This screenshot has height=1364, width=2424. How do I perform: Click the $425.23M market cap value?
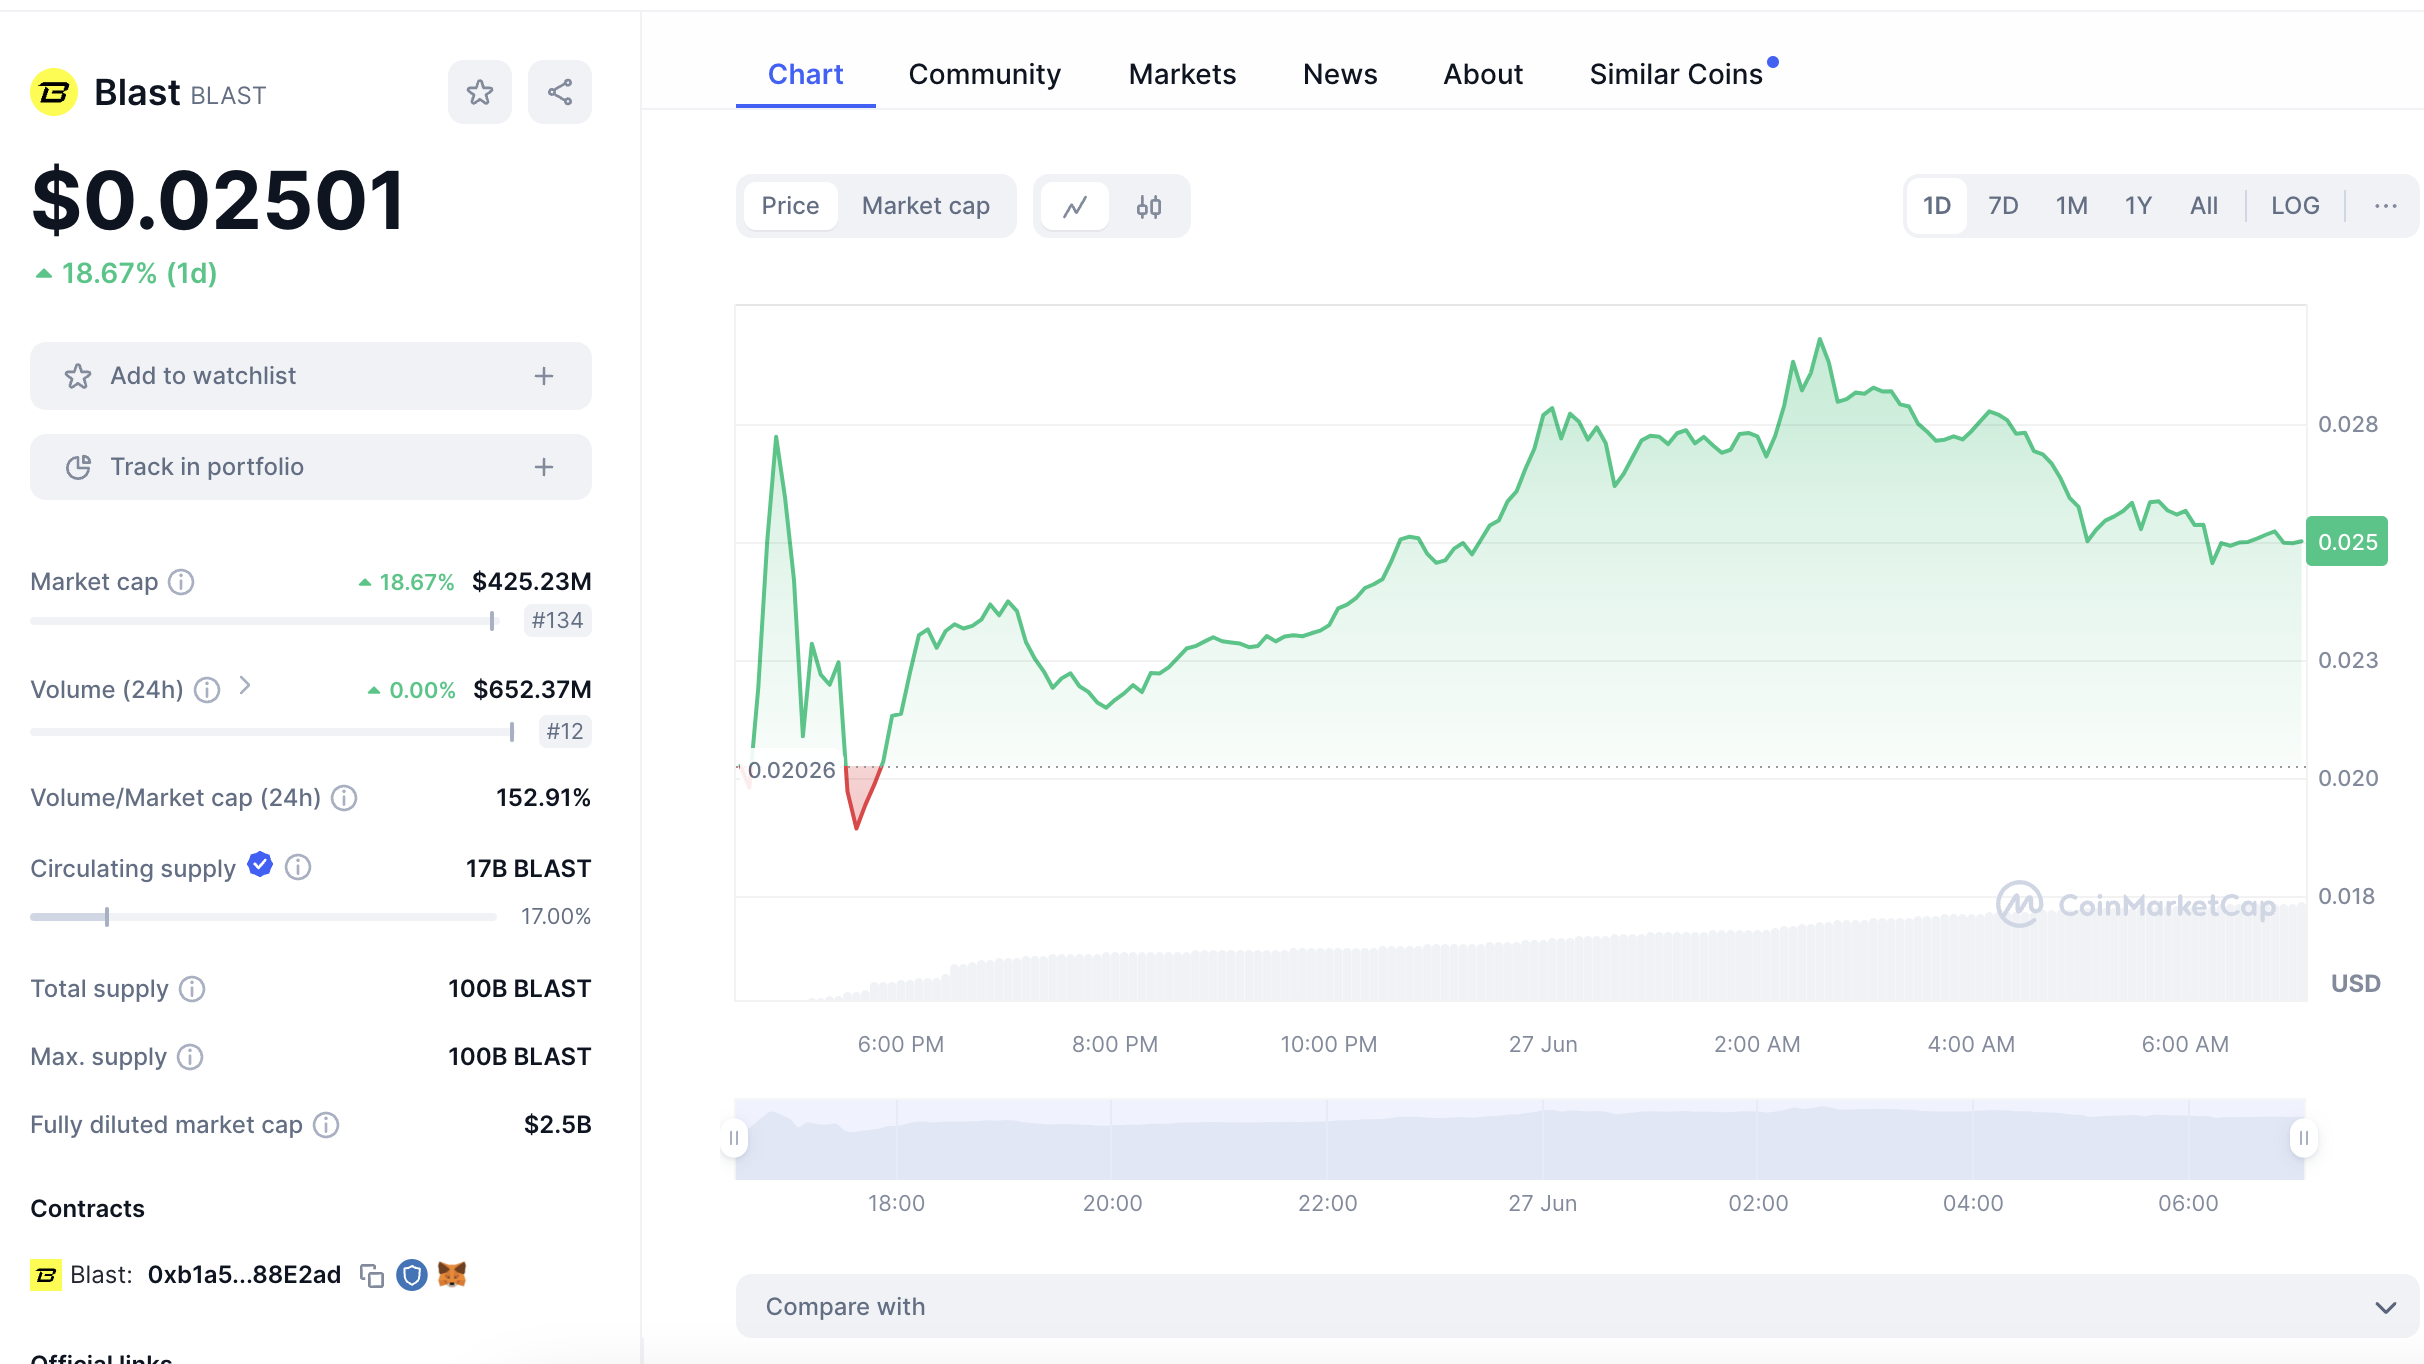click(531, 582)
